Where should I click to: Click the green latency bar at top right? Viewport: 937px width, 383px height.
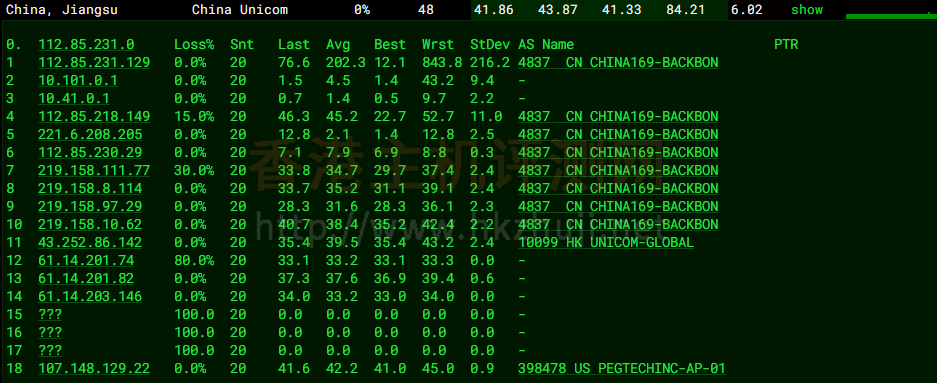click(891, 16)
